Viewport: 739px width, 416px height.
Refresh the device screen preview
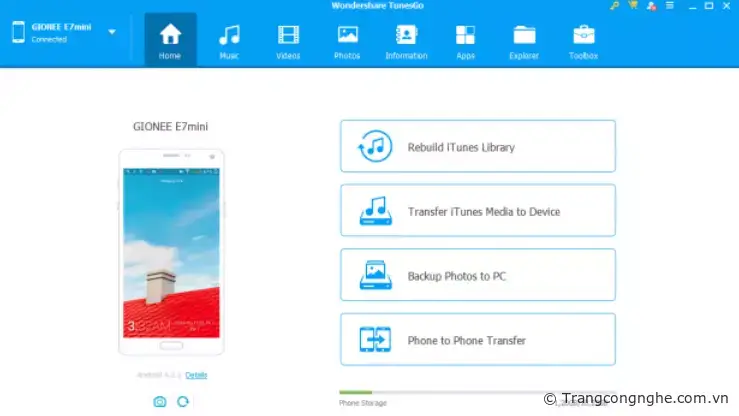(183, 401)
